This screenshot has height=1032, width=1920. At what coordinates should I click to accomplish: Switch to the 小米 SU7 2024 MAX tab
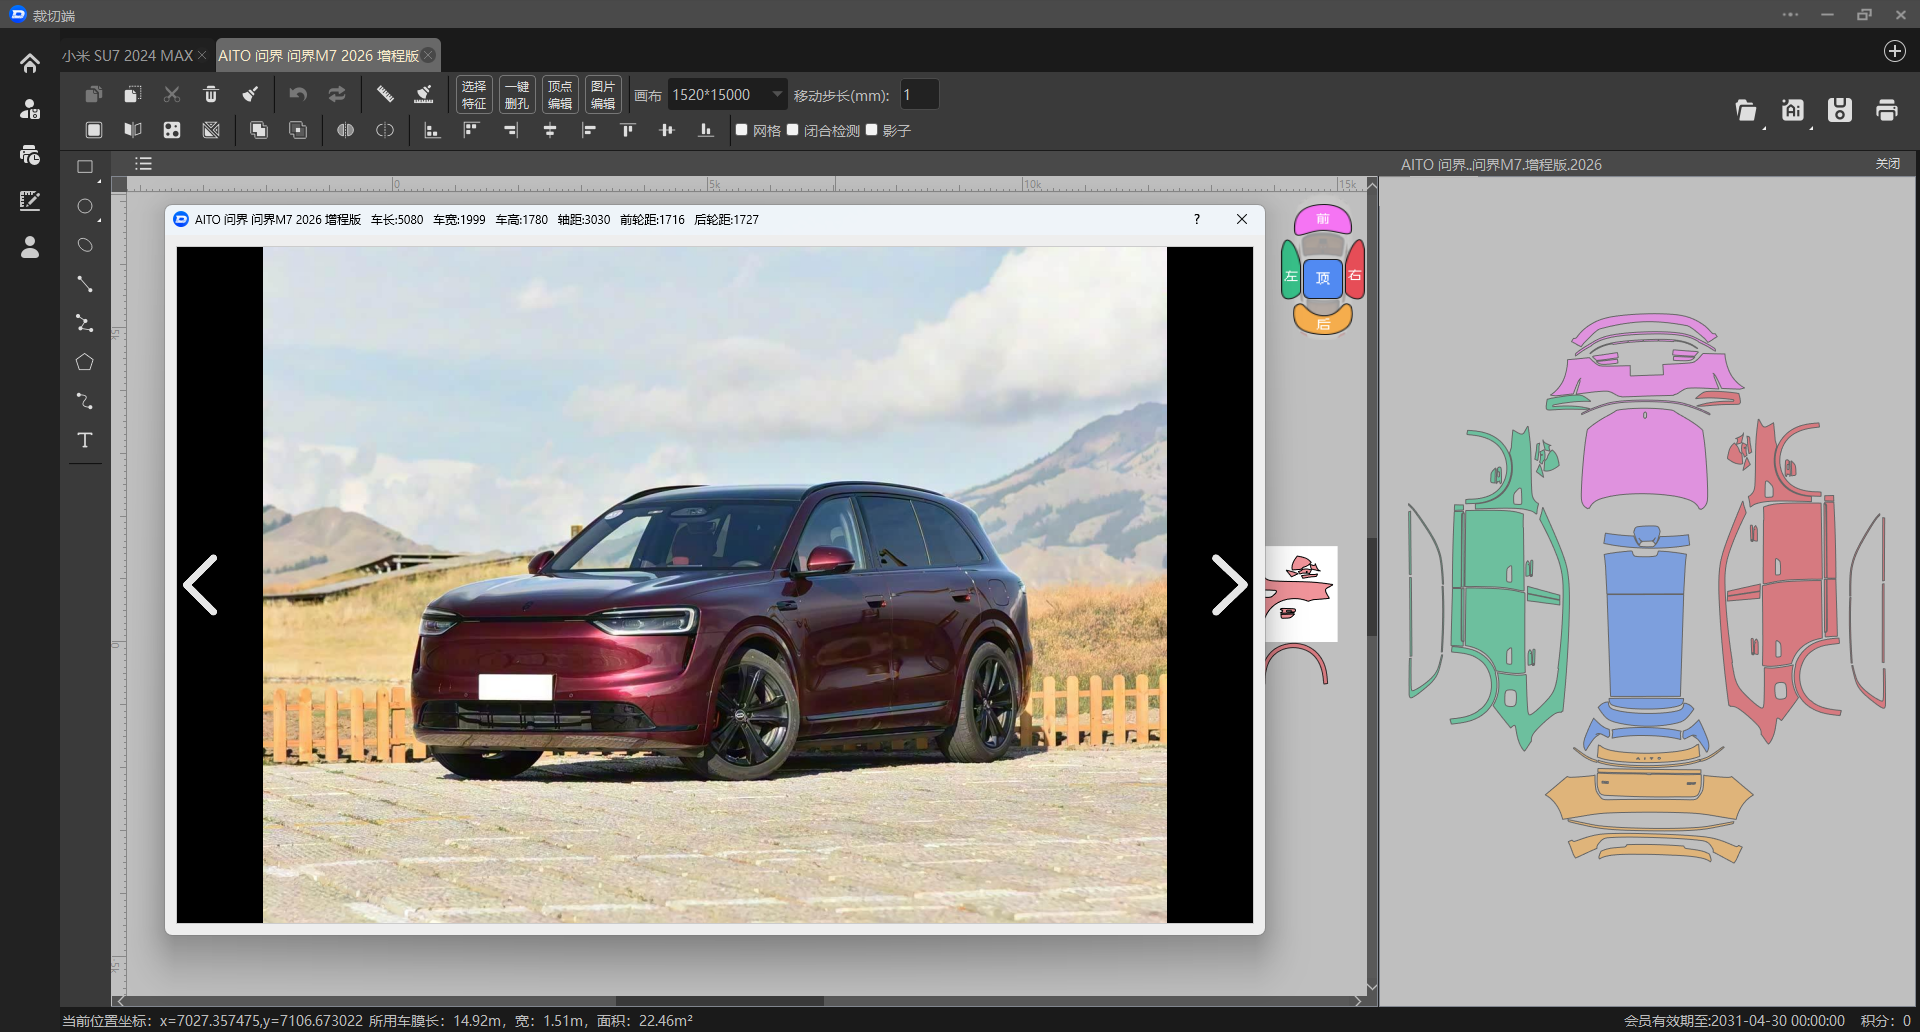[127, 56]
